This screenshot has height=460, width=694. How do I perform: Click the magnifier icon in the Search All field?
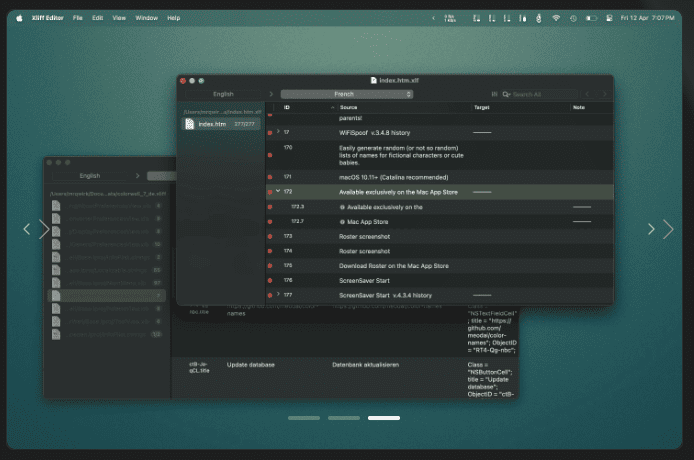pos(506,94)
